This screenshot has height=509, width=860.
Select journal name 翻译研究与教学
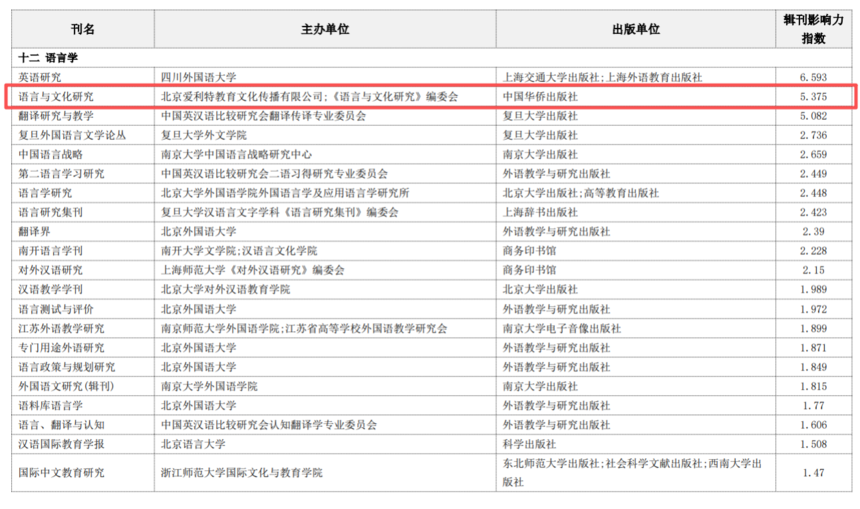[x=56, y=116]
